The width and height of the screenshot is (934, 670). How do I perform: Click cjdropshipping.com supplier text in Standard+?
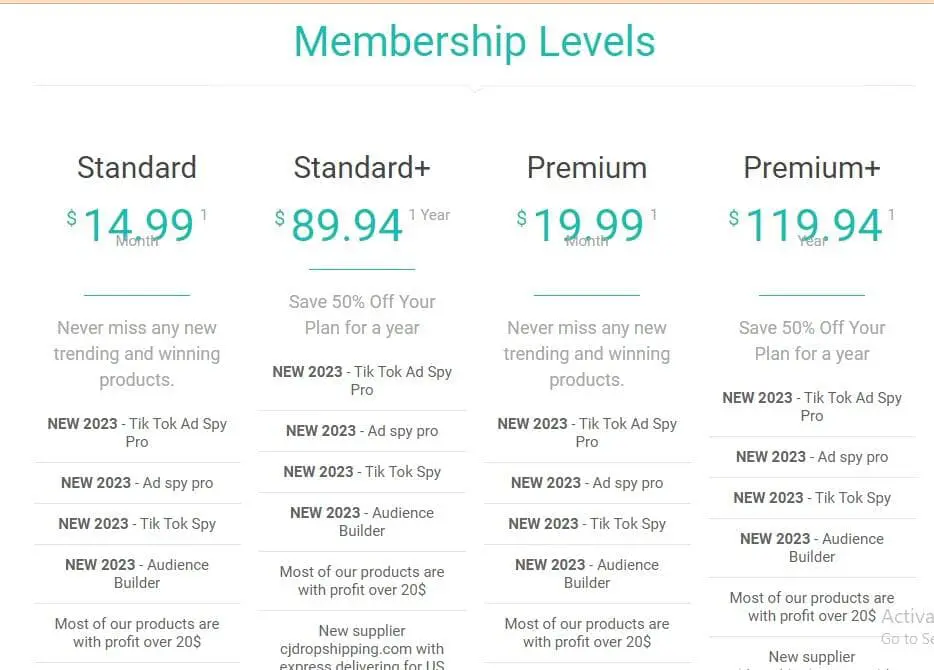(362, 648)
